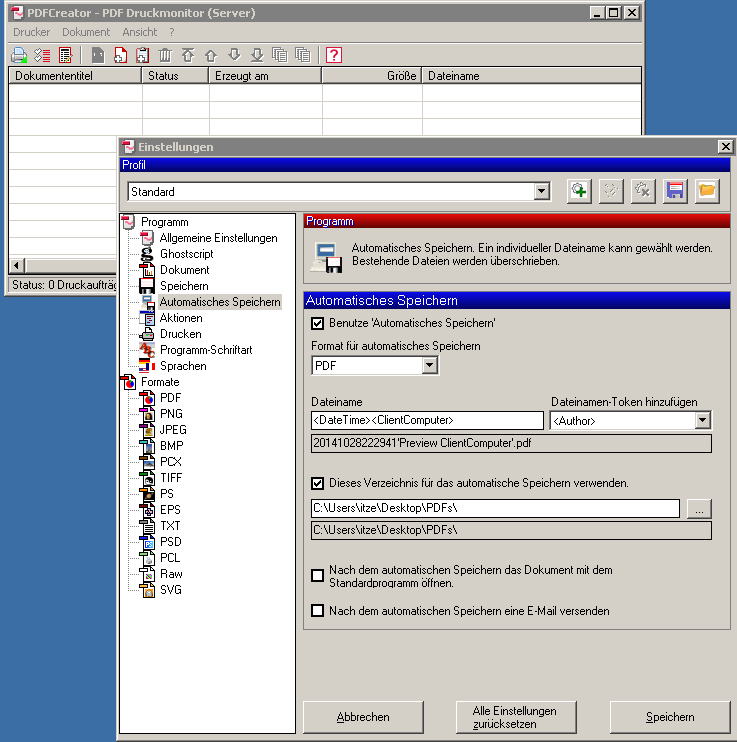Select Raw in the Formate tree
Image resolution: width=737 pixels, height=742 pixels.
171,574
